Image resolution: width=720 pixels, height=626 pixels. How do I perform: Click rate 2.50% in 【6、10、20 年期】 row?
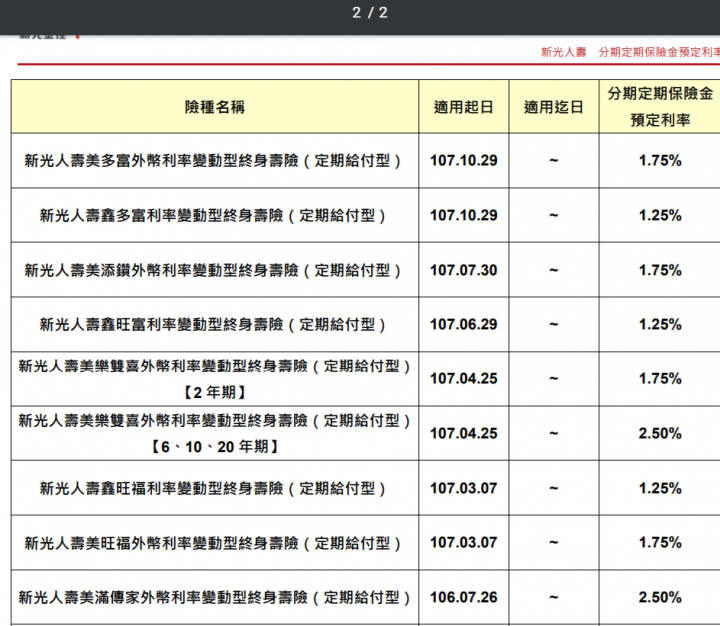(660, 433)
